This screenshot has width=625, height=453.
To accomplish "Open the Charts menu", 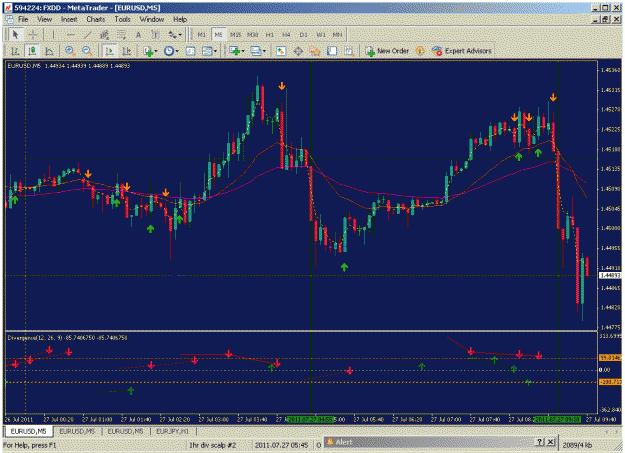I will [x=96, y=19].
